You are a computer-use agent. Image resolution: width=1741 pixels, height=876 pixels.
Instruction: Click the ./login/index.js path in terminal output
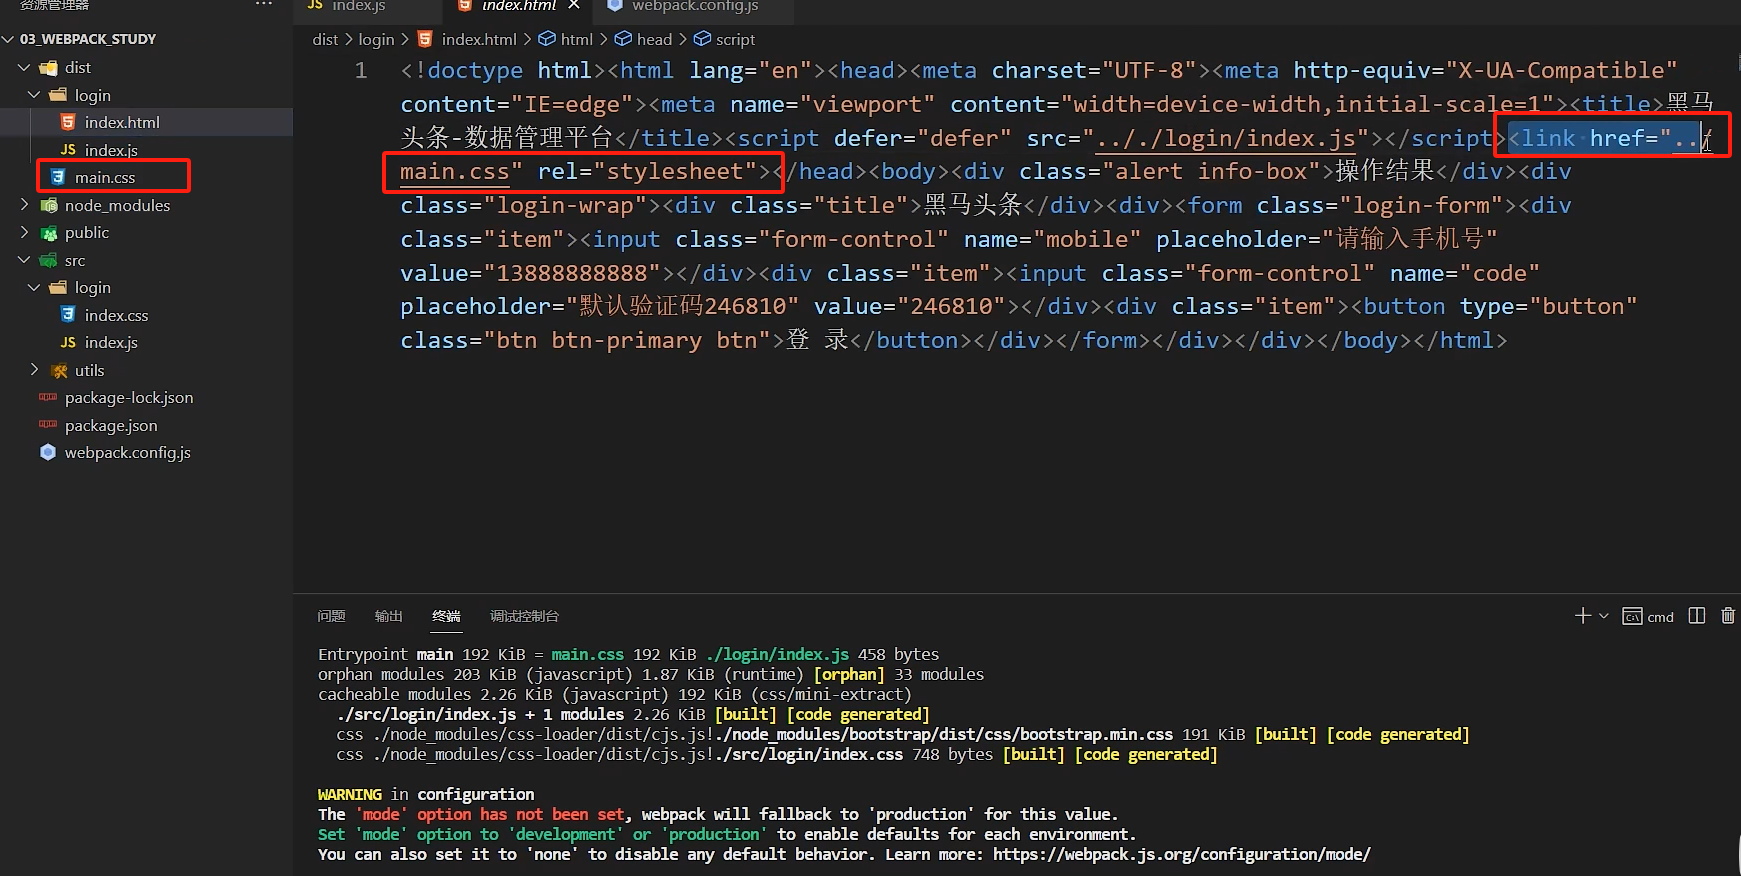[x=778, y=654]
